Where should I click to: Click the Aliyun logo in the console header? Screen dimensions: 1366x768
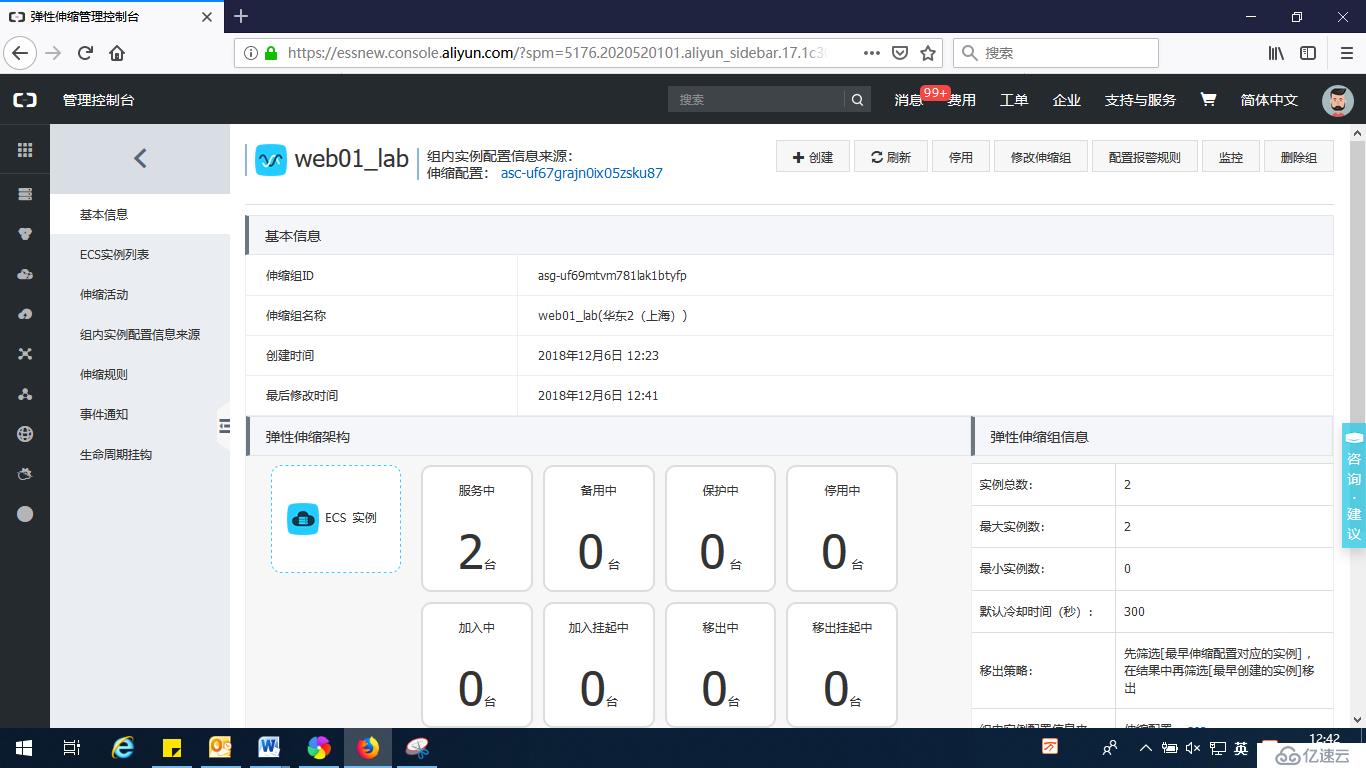click(x=25, y=100)
